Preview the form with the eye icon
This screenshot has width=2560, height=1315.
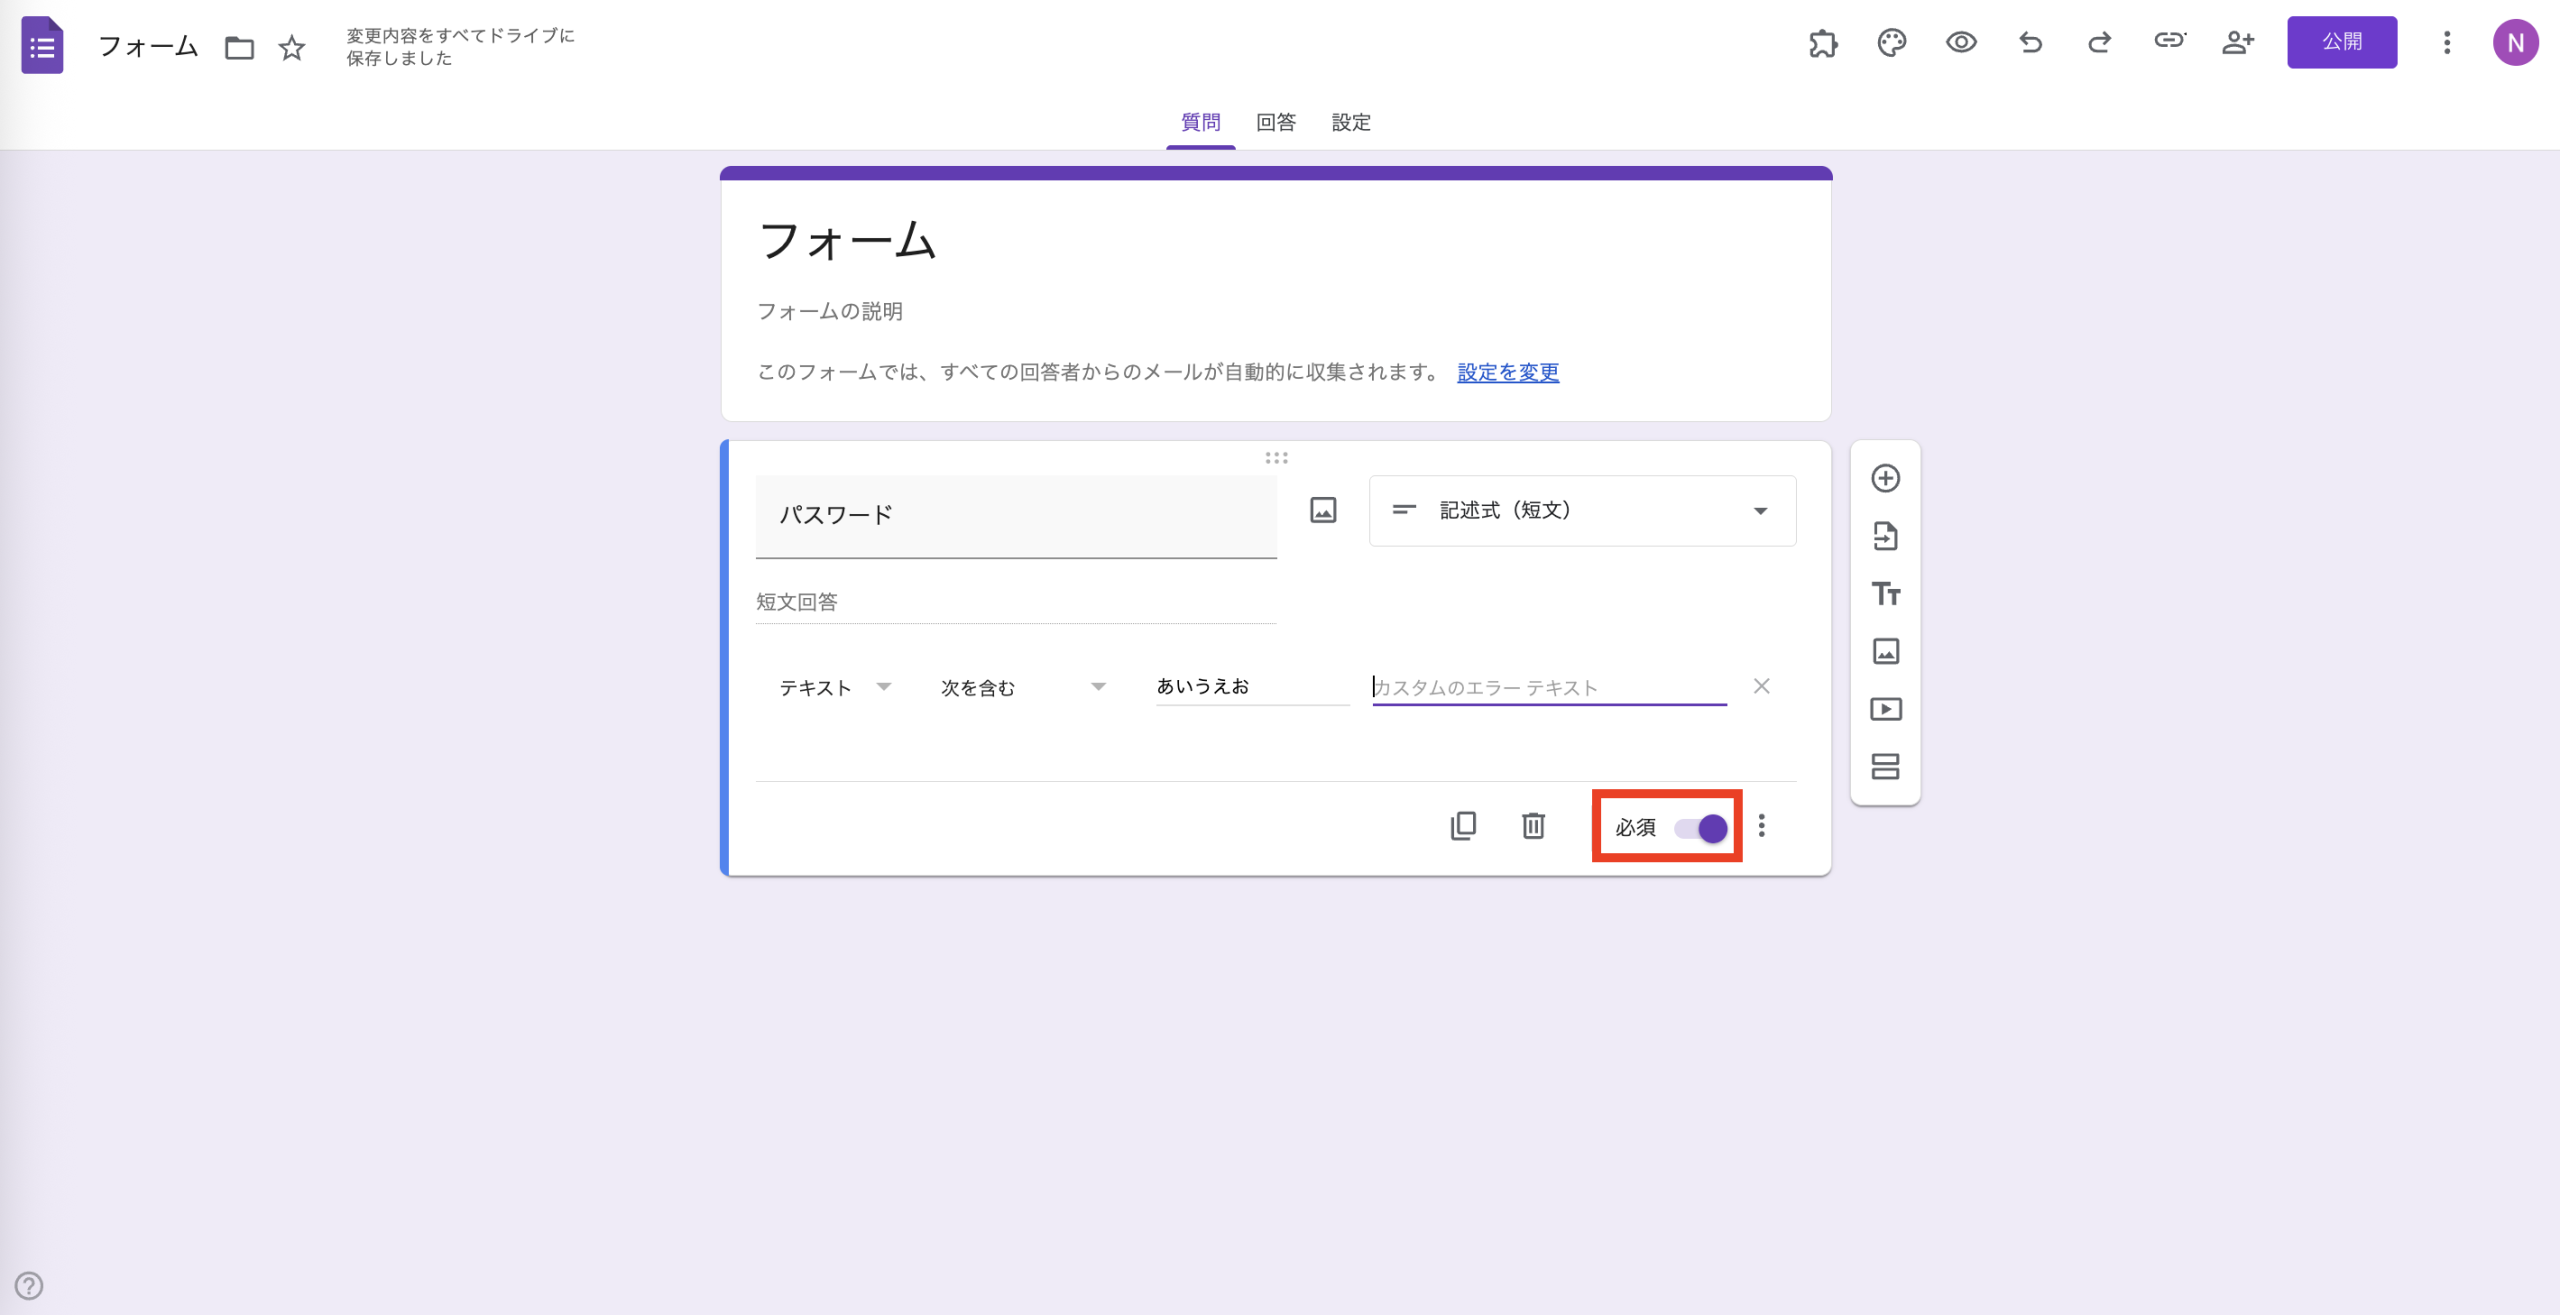(x=1961, y=43)
